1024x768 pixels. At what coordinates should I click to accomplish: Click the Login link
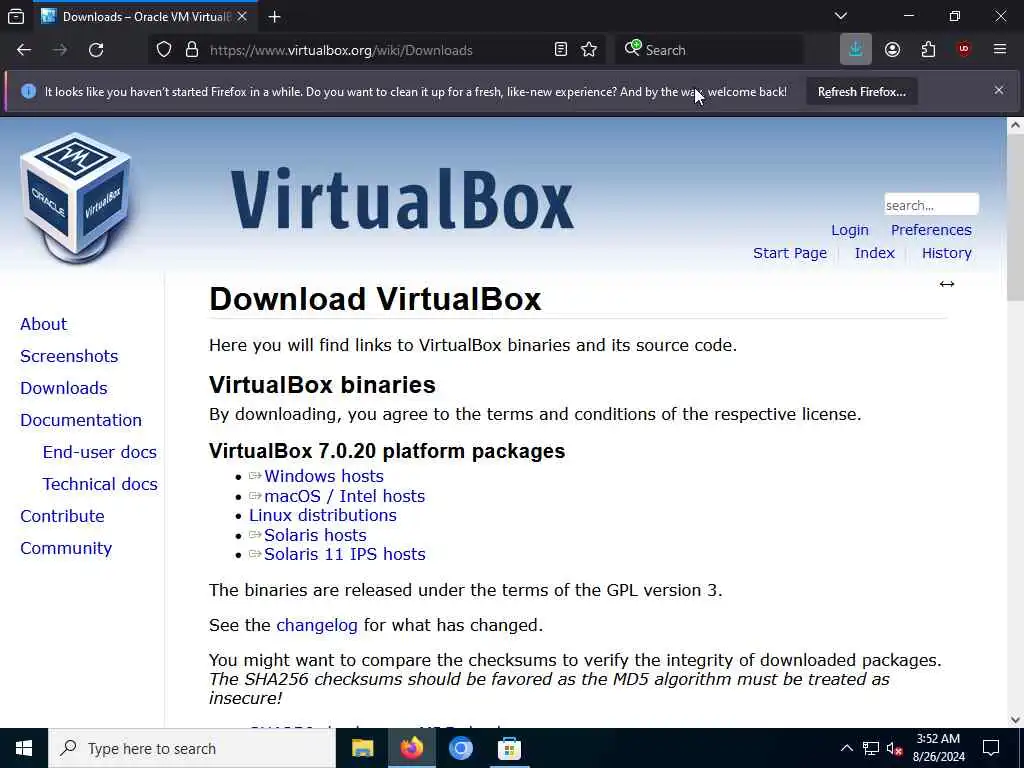coord(850,230)
